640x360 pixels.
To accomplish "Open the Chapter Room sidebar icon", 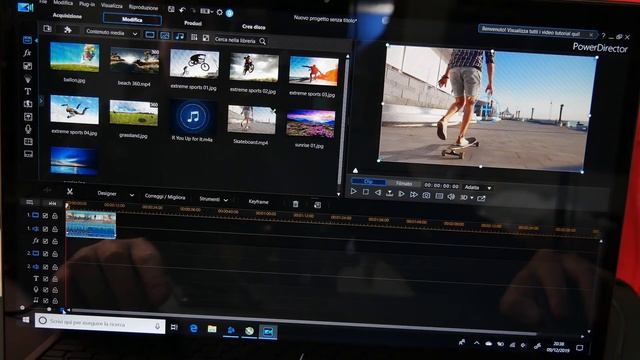I will [x=28, y=142].
